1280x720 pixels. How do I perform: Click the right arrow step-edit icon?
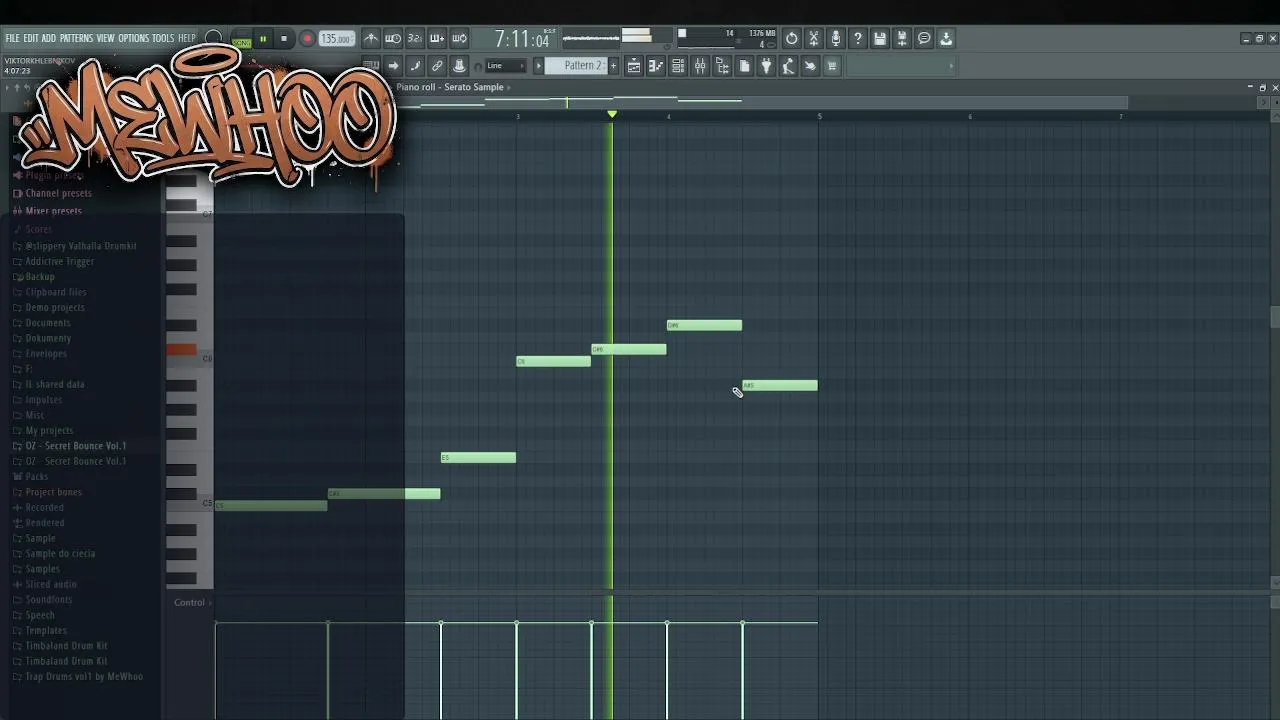coord(393,66)
